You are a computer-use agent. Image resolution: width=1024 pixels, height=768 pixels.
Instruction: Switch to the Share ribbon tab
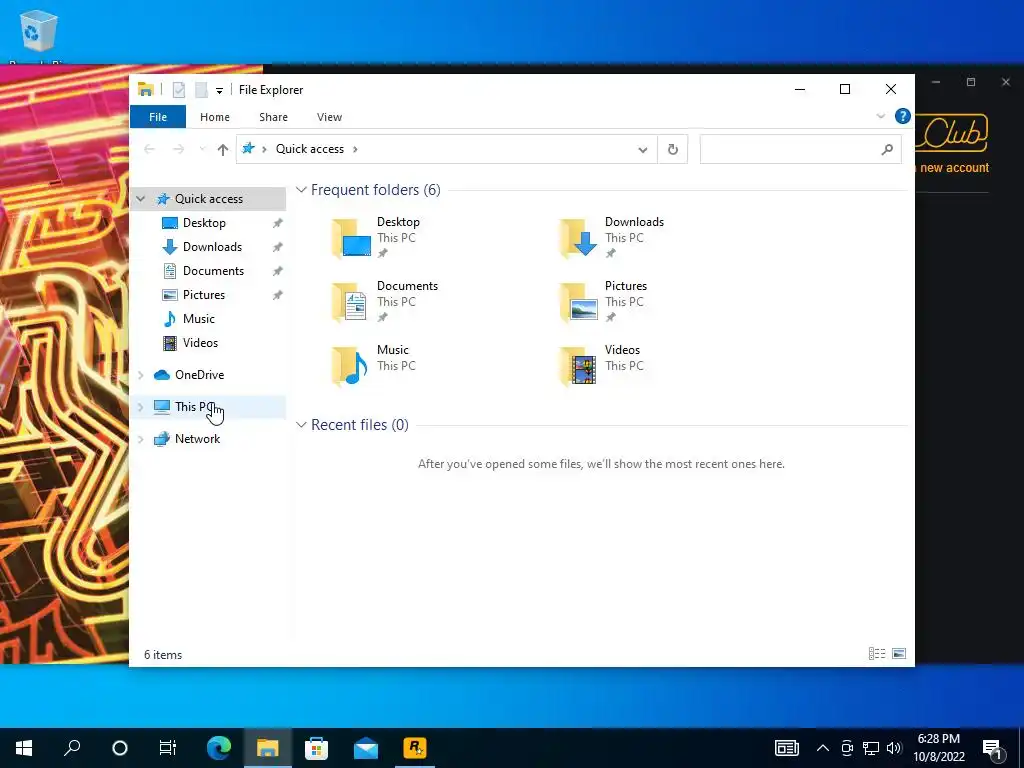tap(273, 117)
